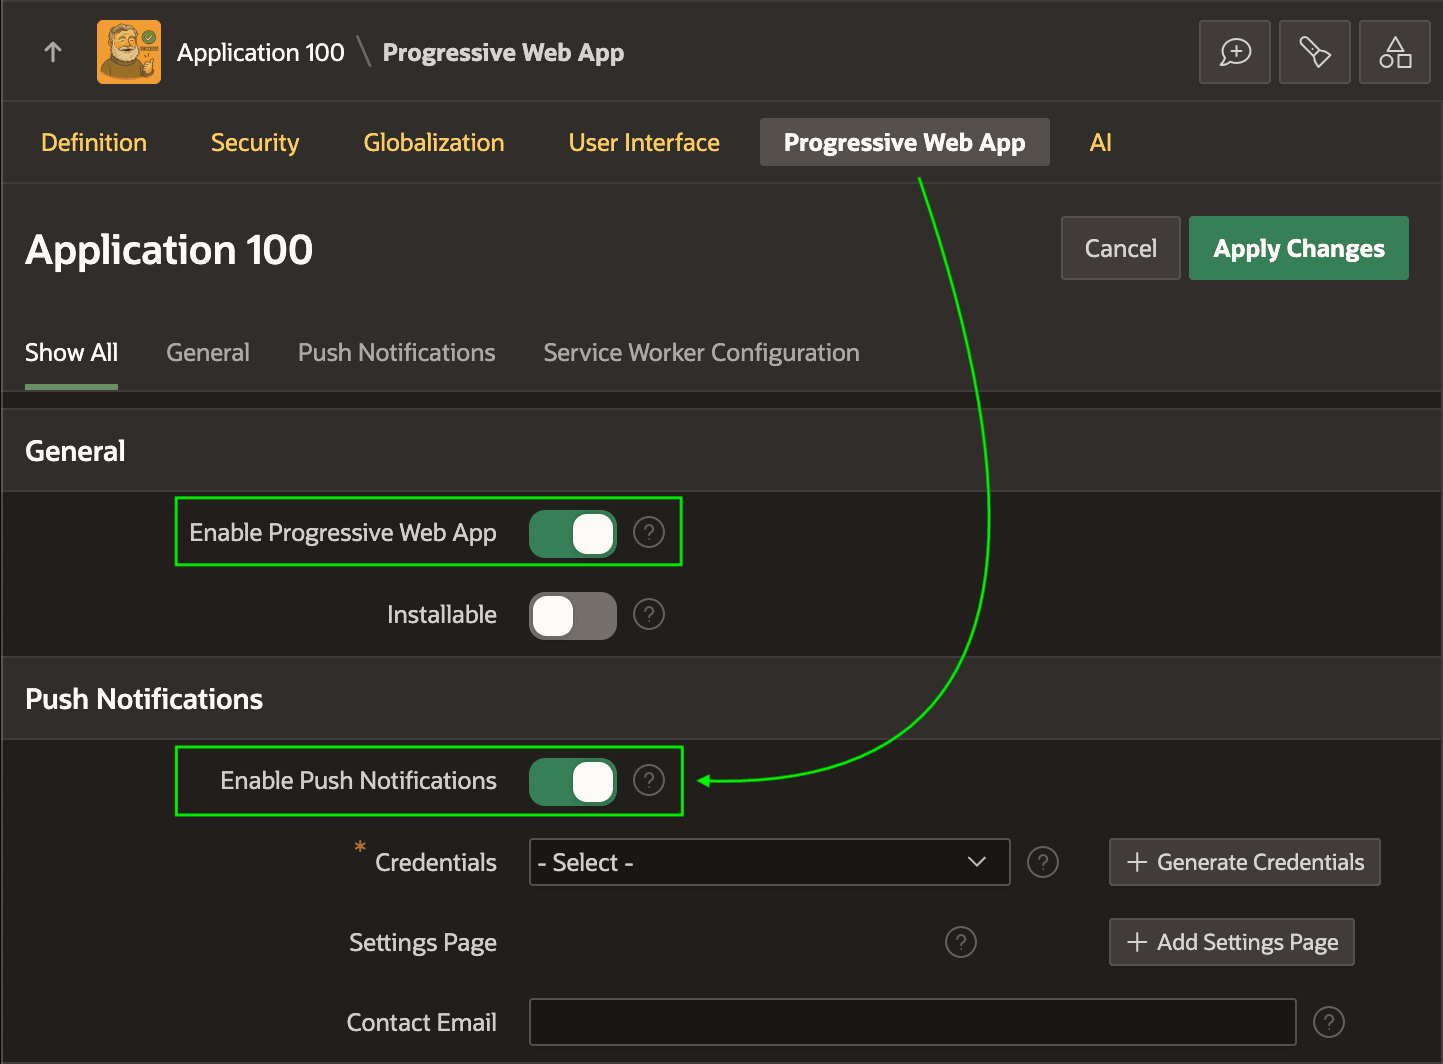Show help for Contact Email field
The height and width of the screenshot is (1064, 1443).
(1329, 1022)
